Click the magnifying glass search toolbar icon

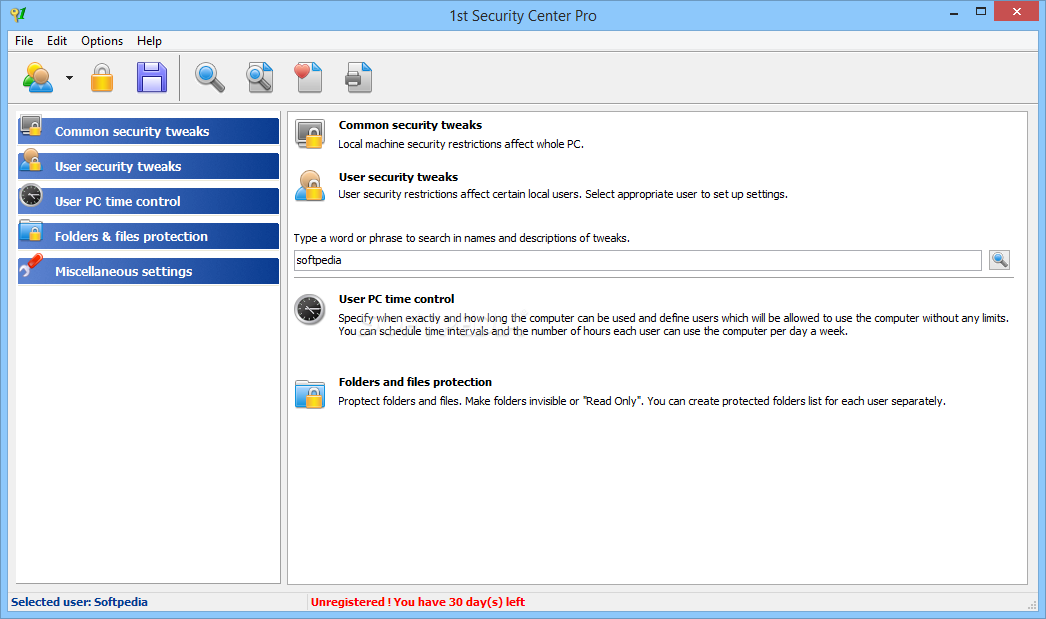coord(209,77)
